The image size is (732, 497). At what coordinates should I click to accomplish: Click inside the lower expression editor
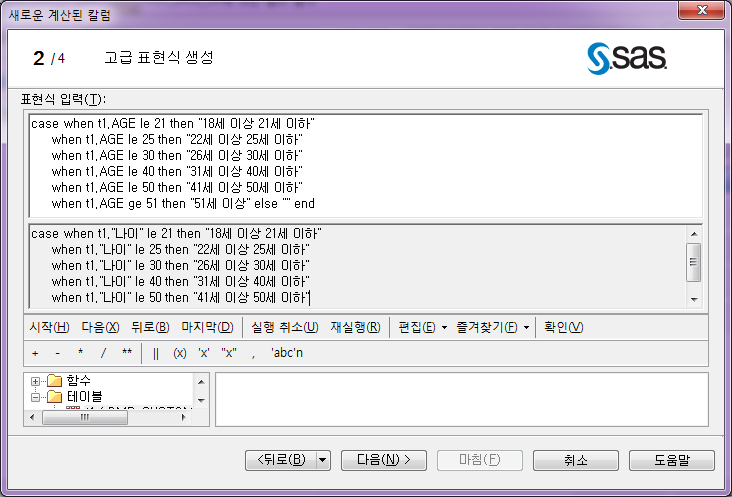[x=358, y=266]
